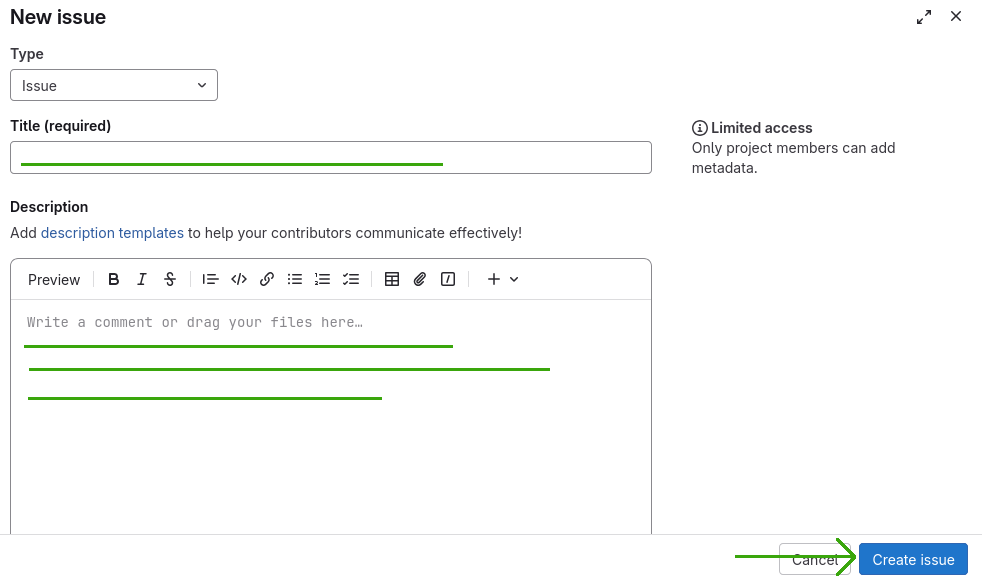Insert inline code formatting
The image size is (982, 578).
click(x=239, y=280)
